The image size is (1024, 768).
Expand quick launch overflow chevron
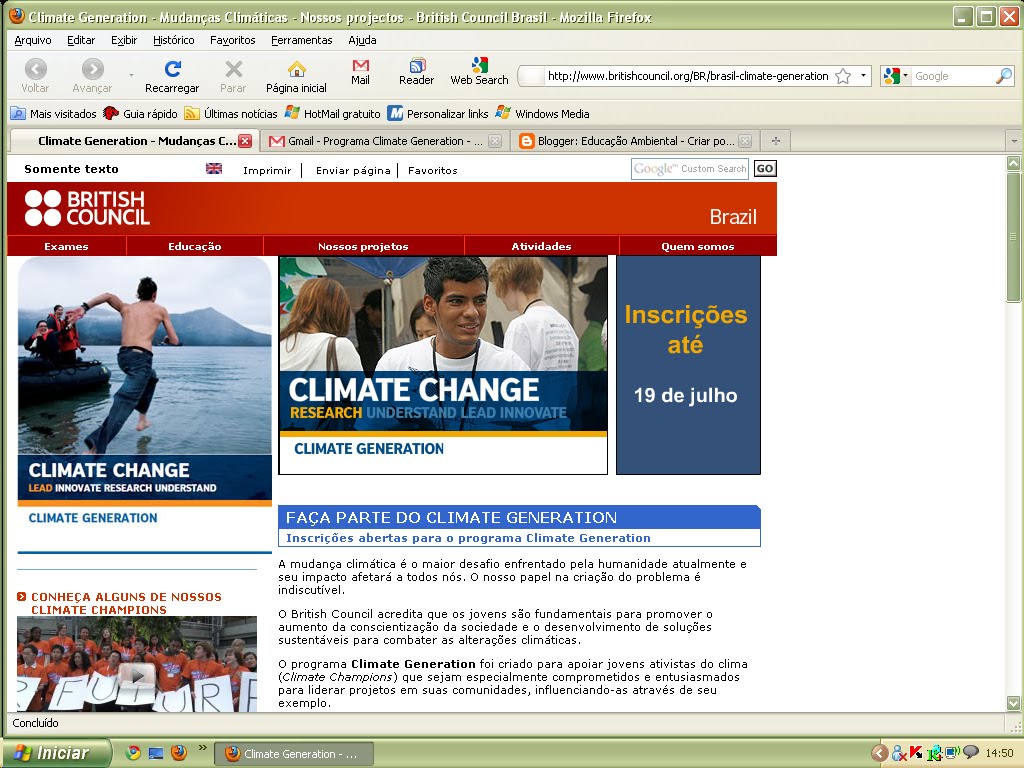(202, 748)
